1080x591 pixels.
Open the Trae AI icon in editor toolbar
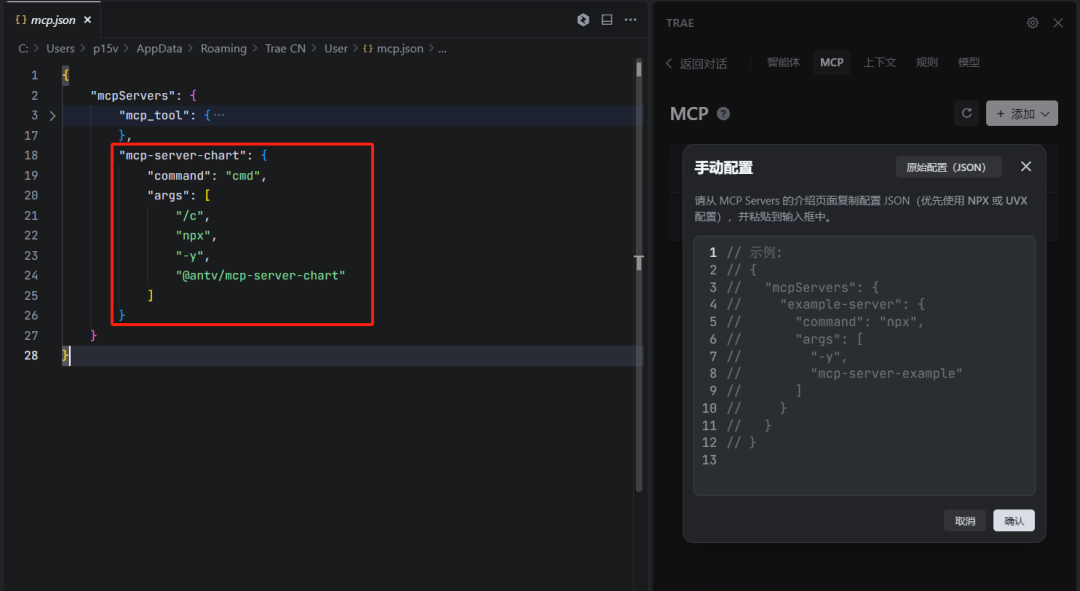coord(583,20)
